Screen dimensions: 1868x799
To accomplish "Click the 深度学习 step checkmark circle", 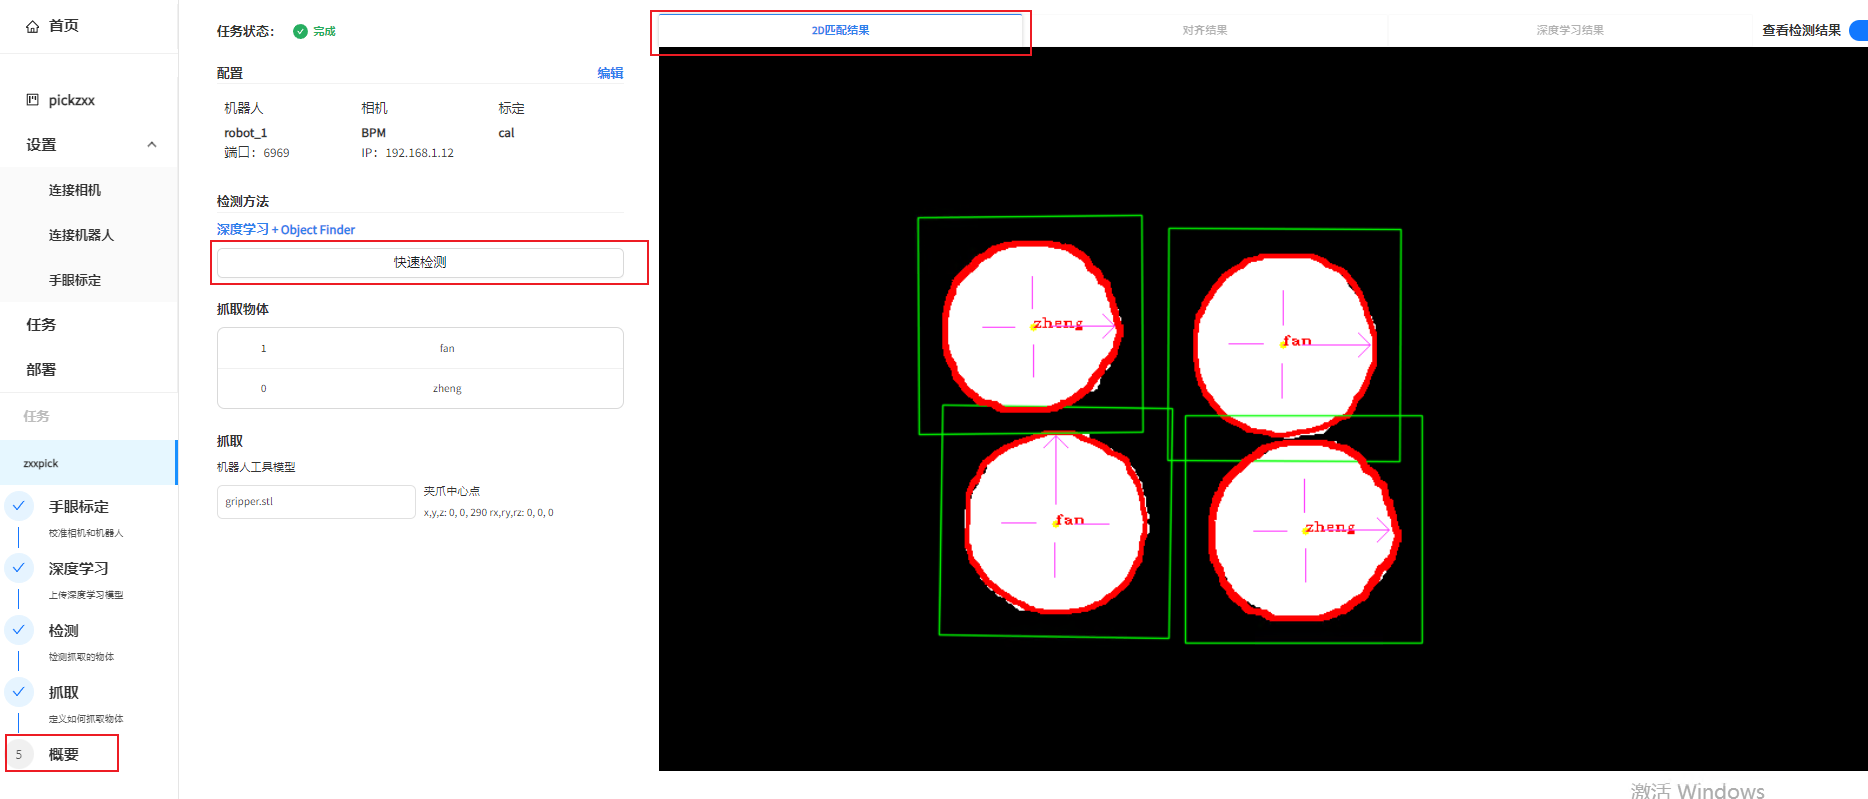I will (19, 568).
